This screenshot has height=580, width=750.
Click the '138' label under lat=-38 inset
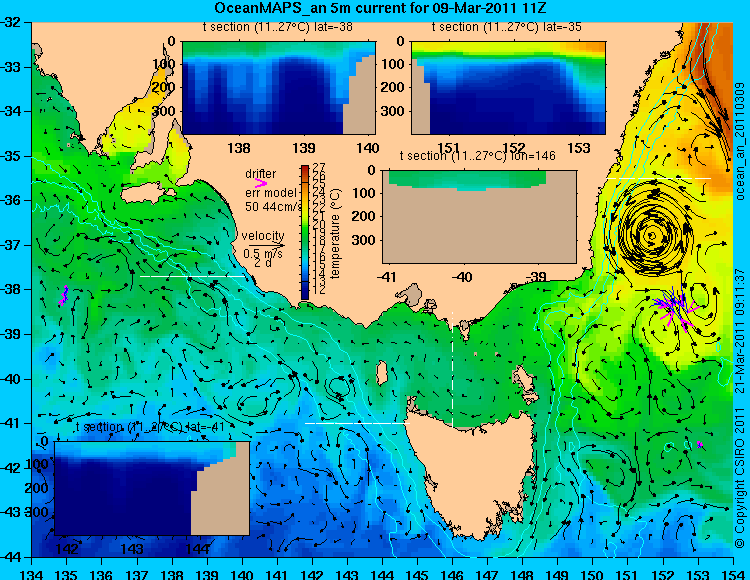[x=239, y=148]
